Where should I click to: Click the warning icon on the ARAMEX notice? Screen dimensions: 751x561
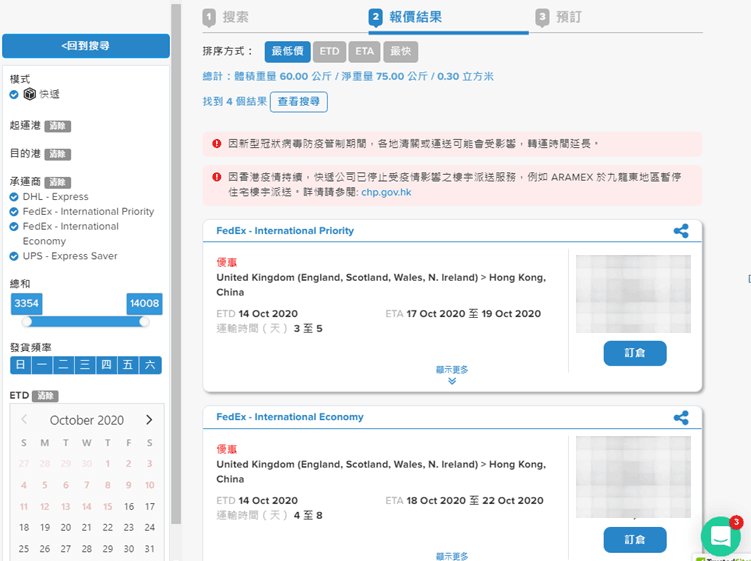pos(216,177)
